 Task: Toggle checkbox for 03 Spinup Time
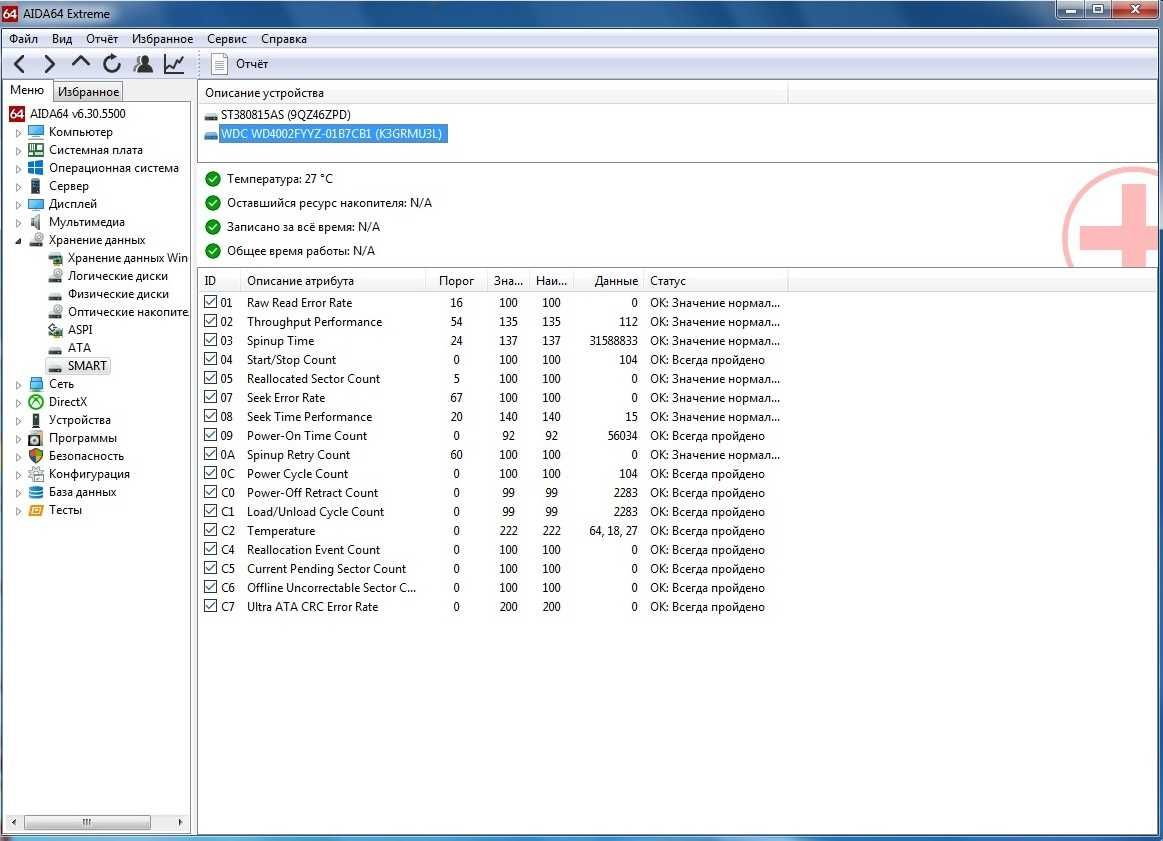(x=211, y=340)
